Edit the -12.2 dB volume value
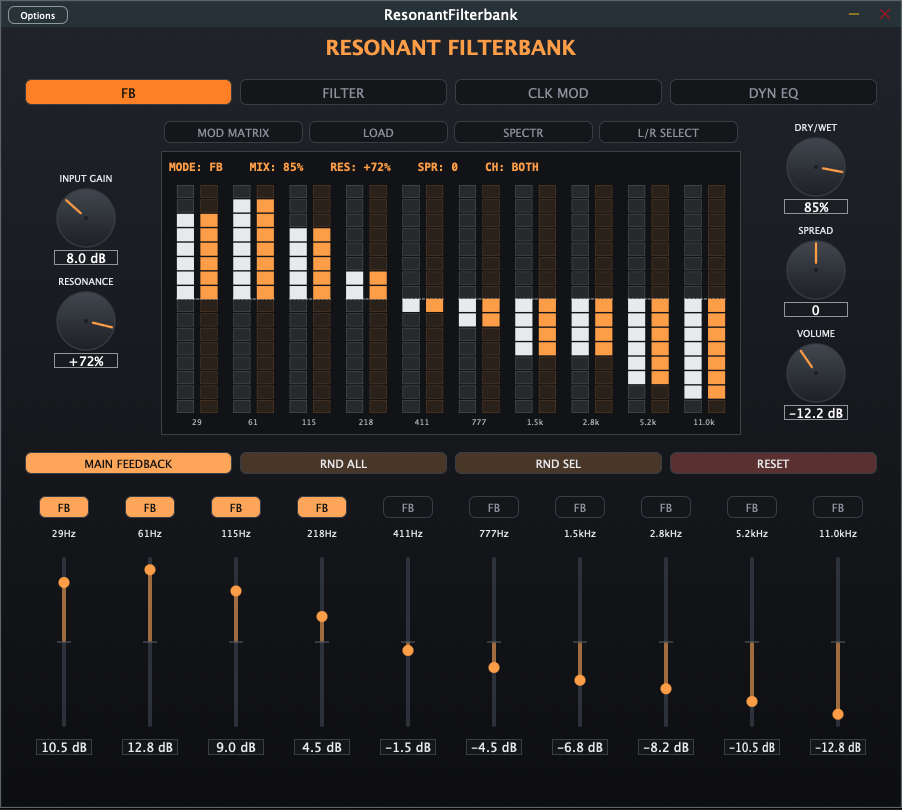The height and width of the screenshot is (810, 902). [816, 412]
